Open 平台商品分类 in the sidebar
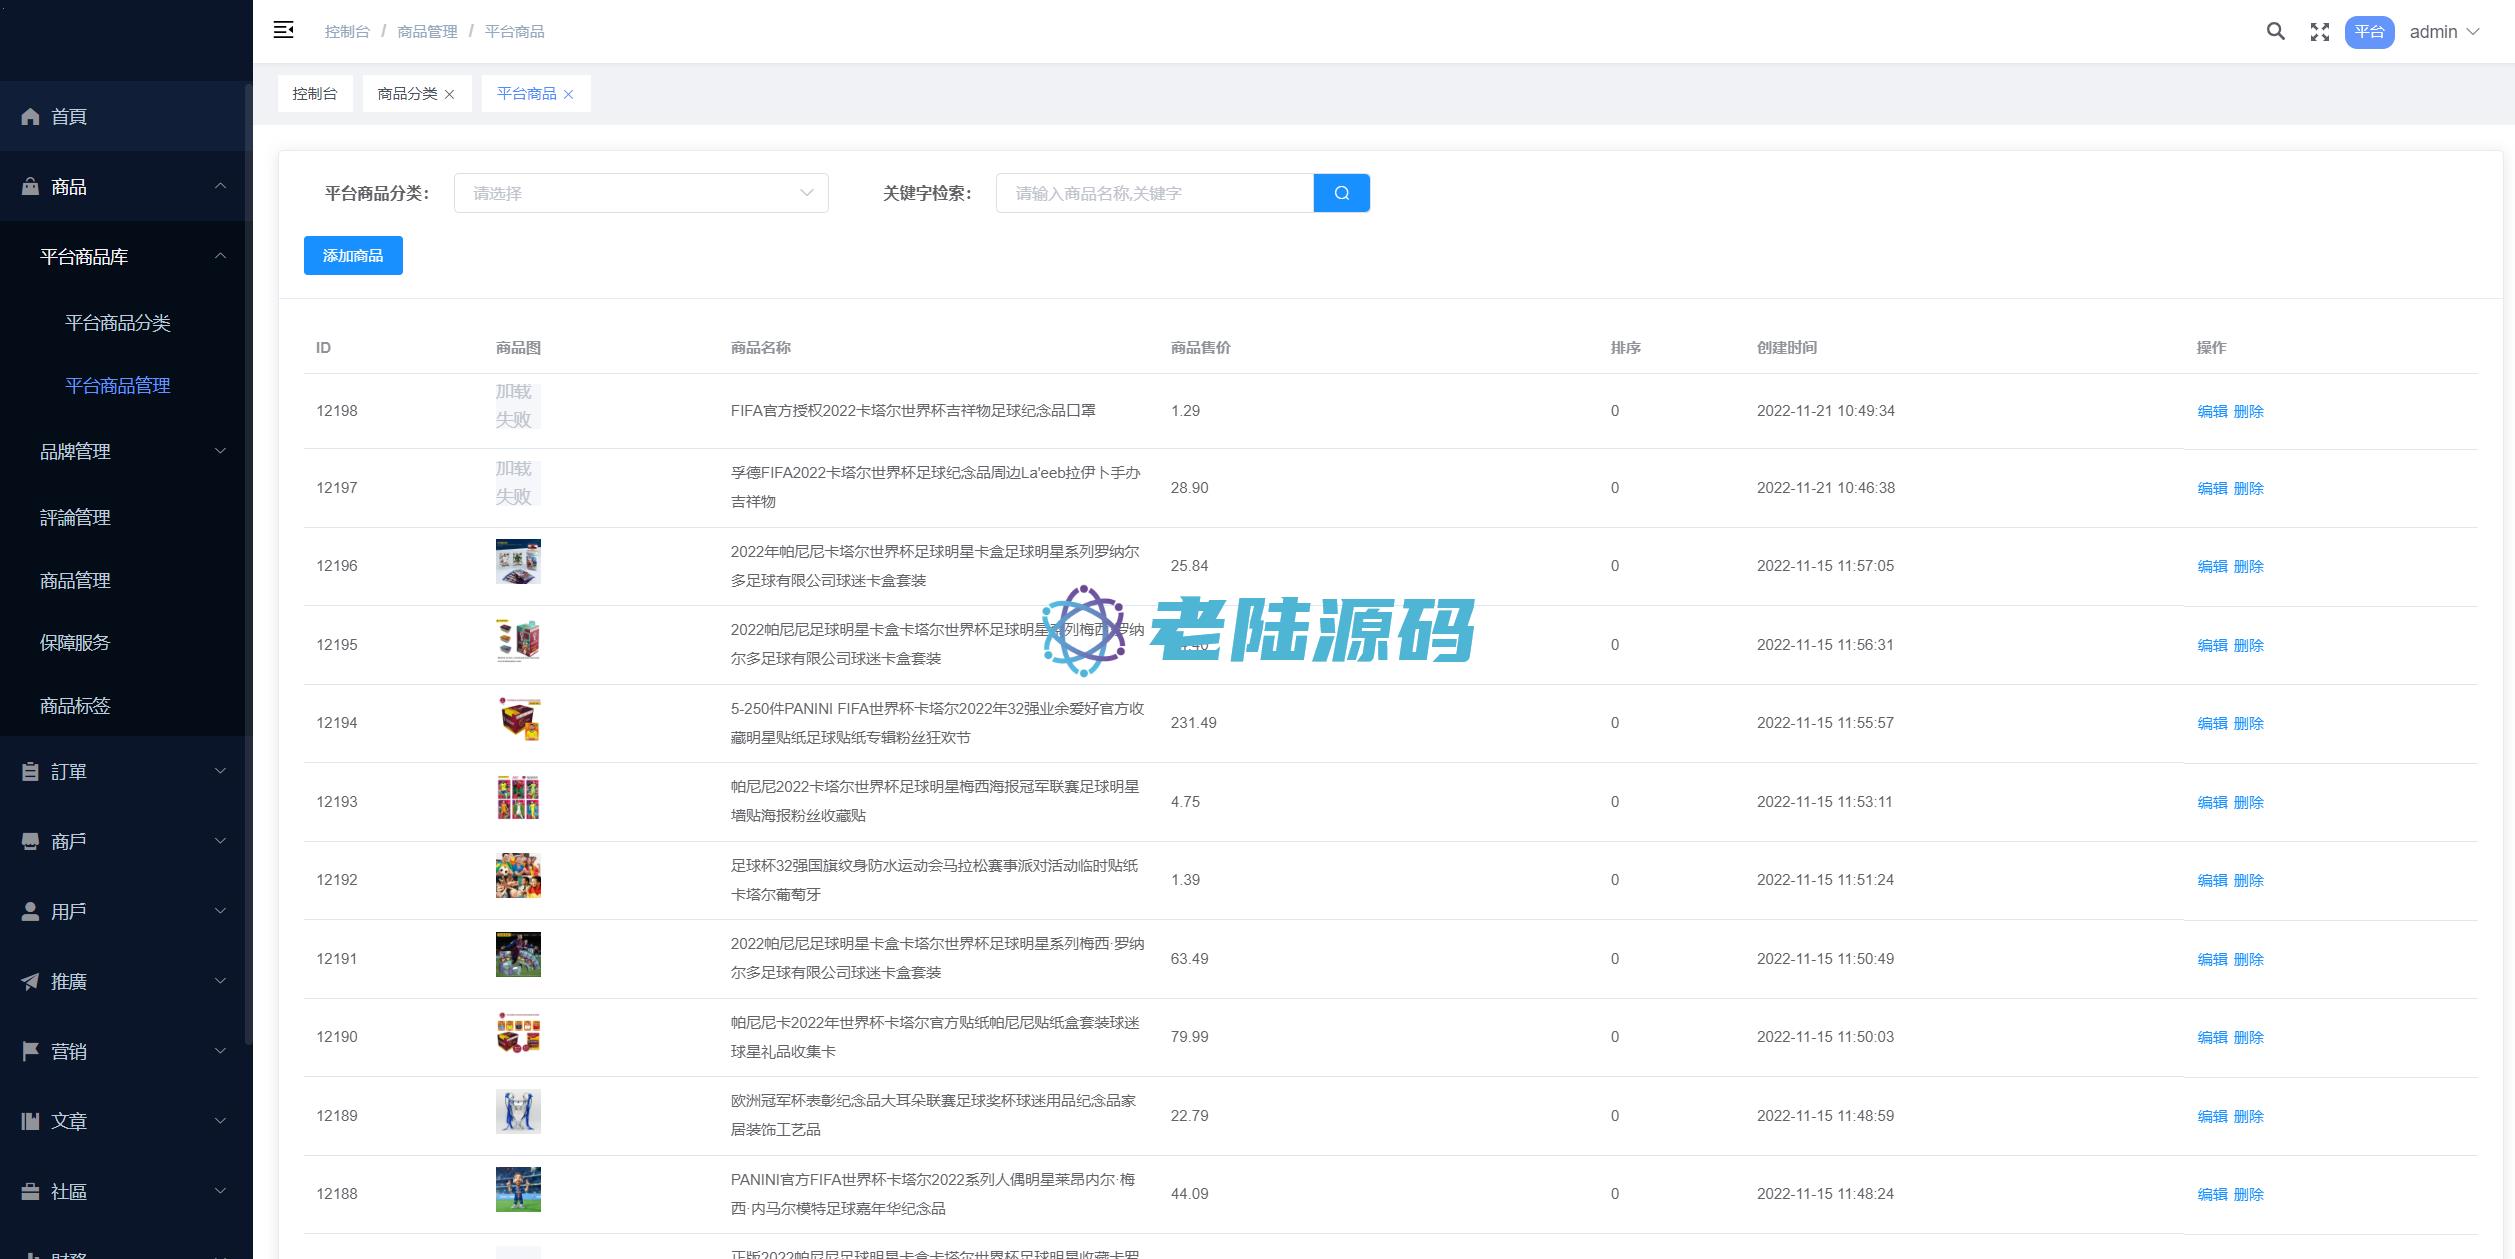The height and width of the screenshot is (1259, 2515). click(x=118, y=323)
